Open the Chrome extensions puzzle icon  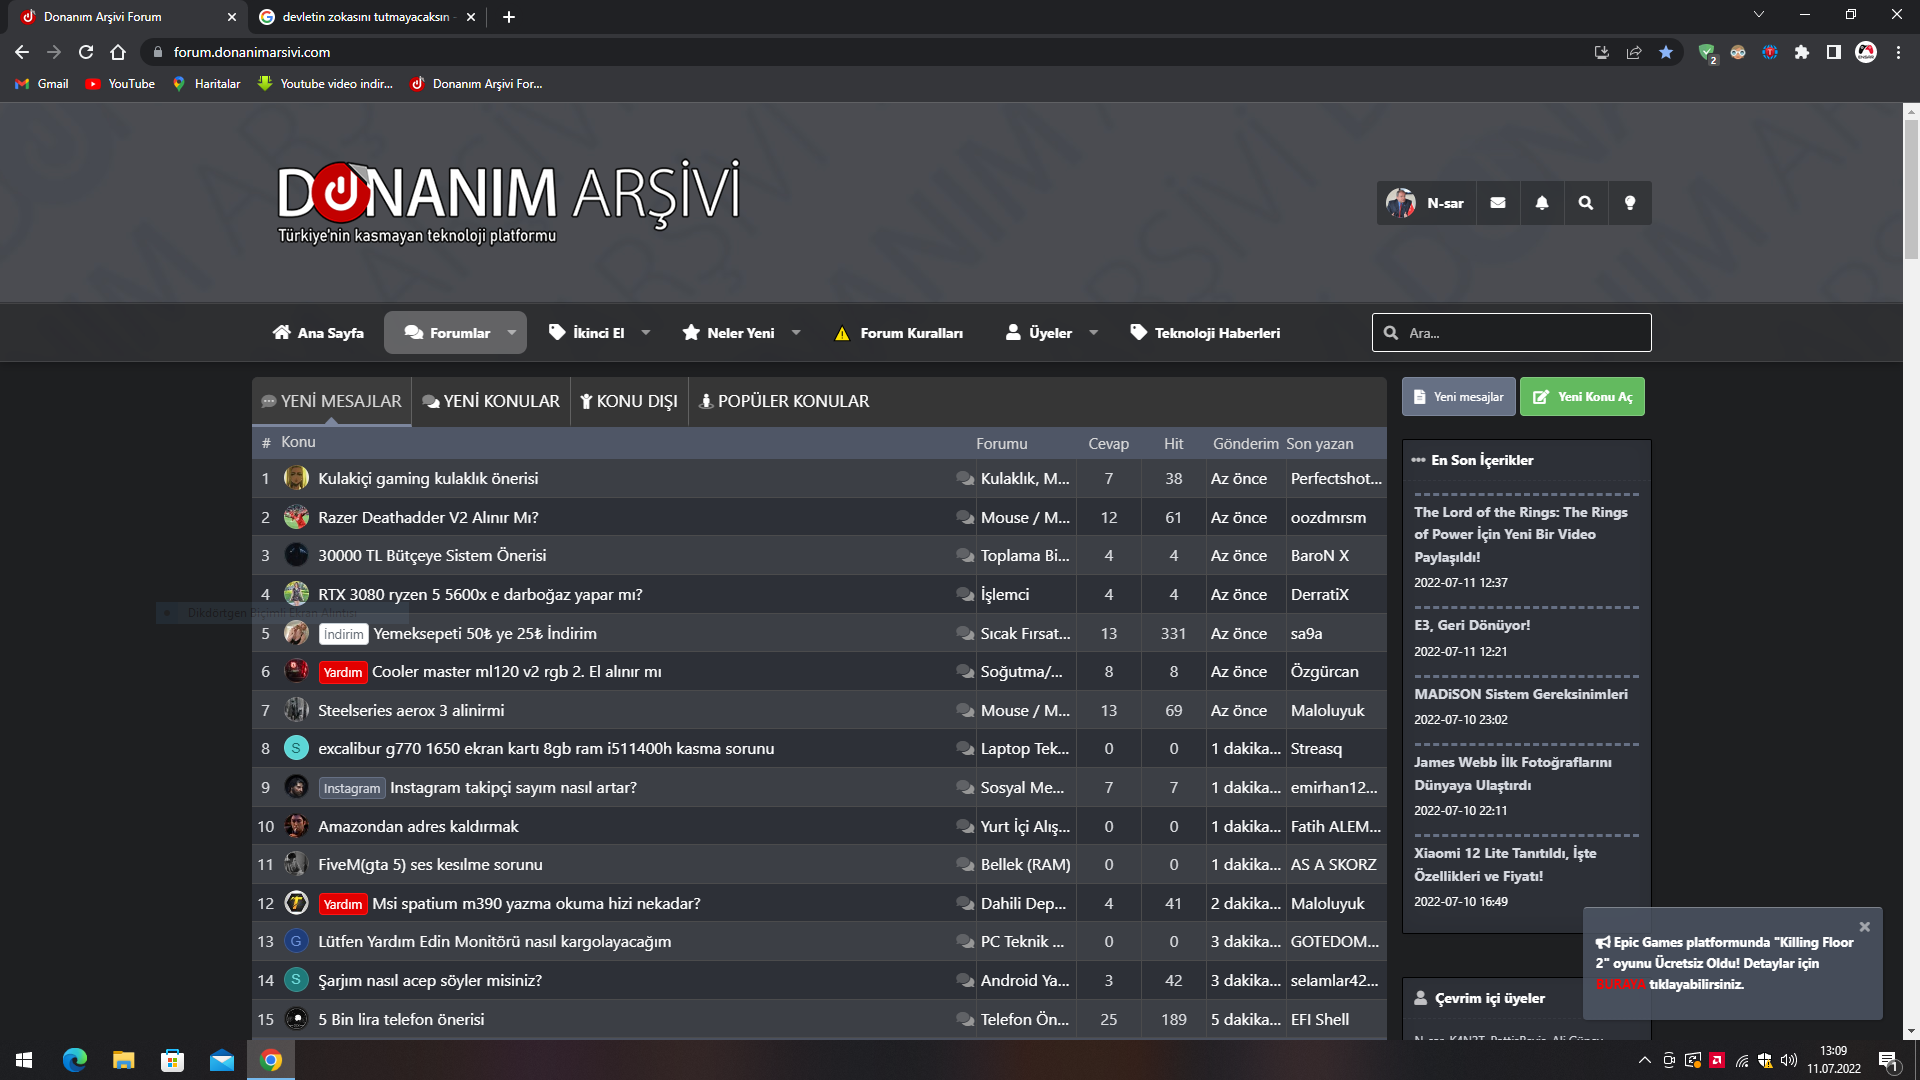(1802, 52)
